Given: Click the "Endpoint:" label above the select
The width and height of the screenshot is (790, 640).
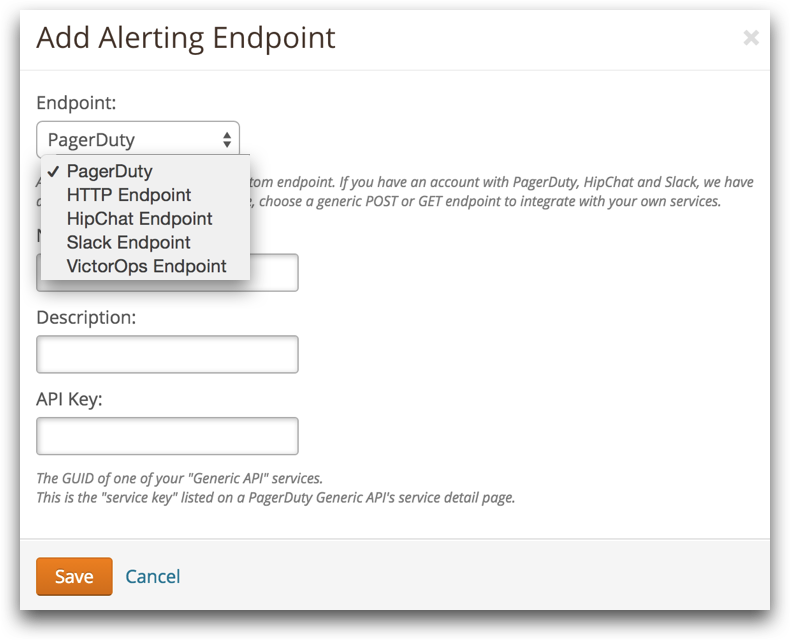Looking at the screenshot, I should pyautogui.click(x=76, y=103).
